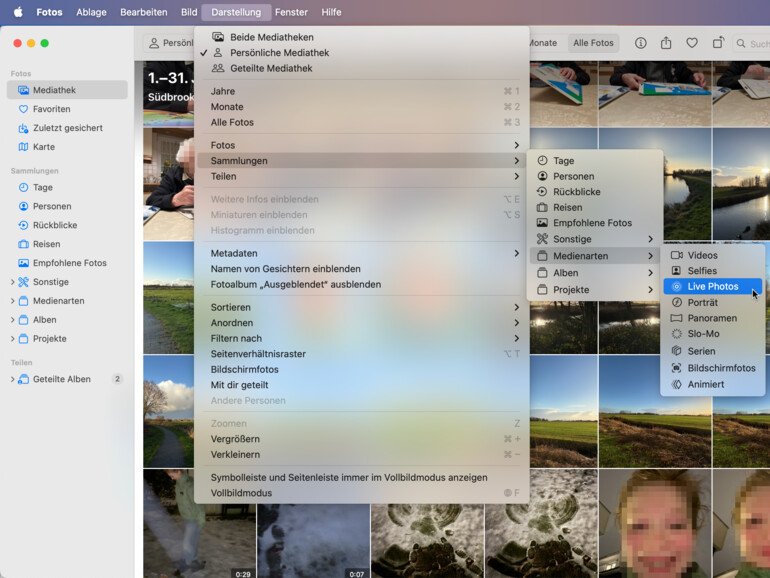Screen dimensions: 770x578
Task: Click the search field in the toolbar
Action: (x=752, y=43)
